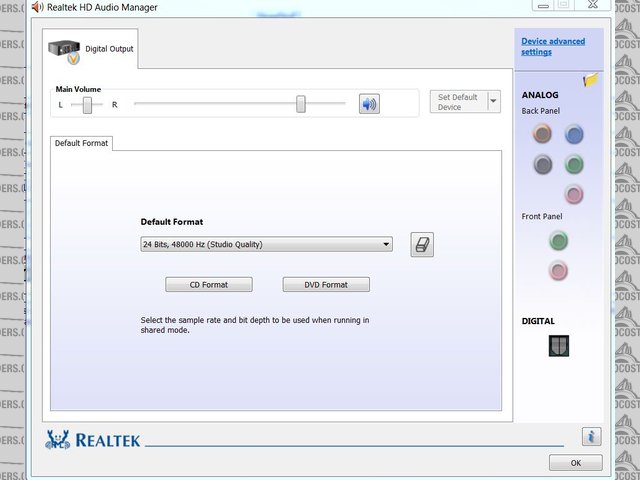Open the Default Format sample rate dropdown
Viewport: 640px width, 480px height.
pos(267,244)
